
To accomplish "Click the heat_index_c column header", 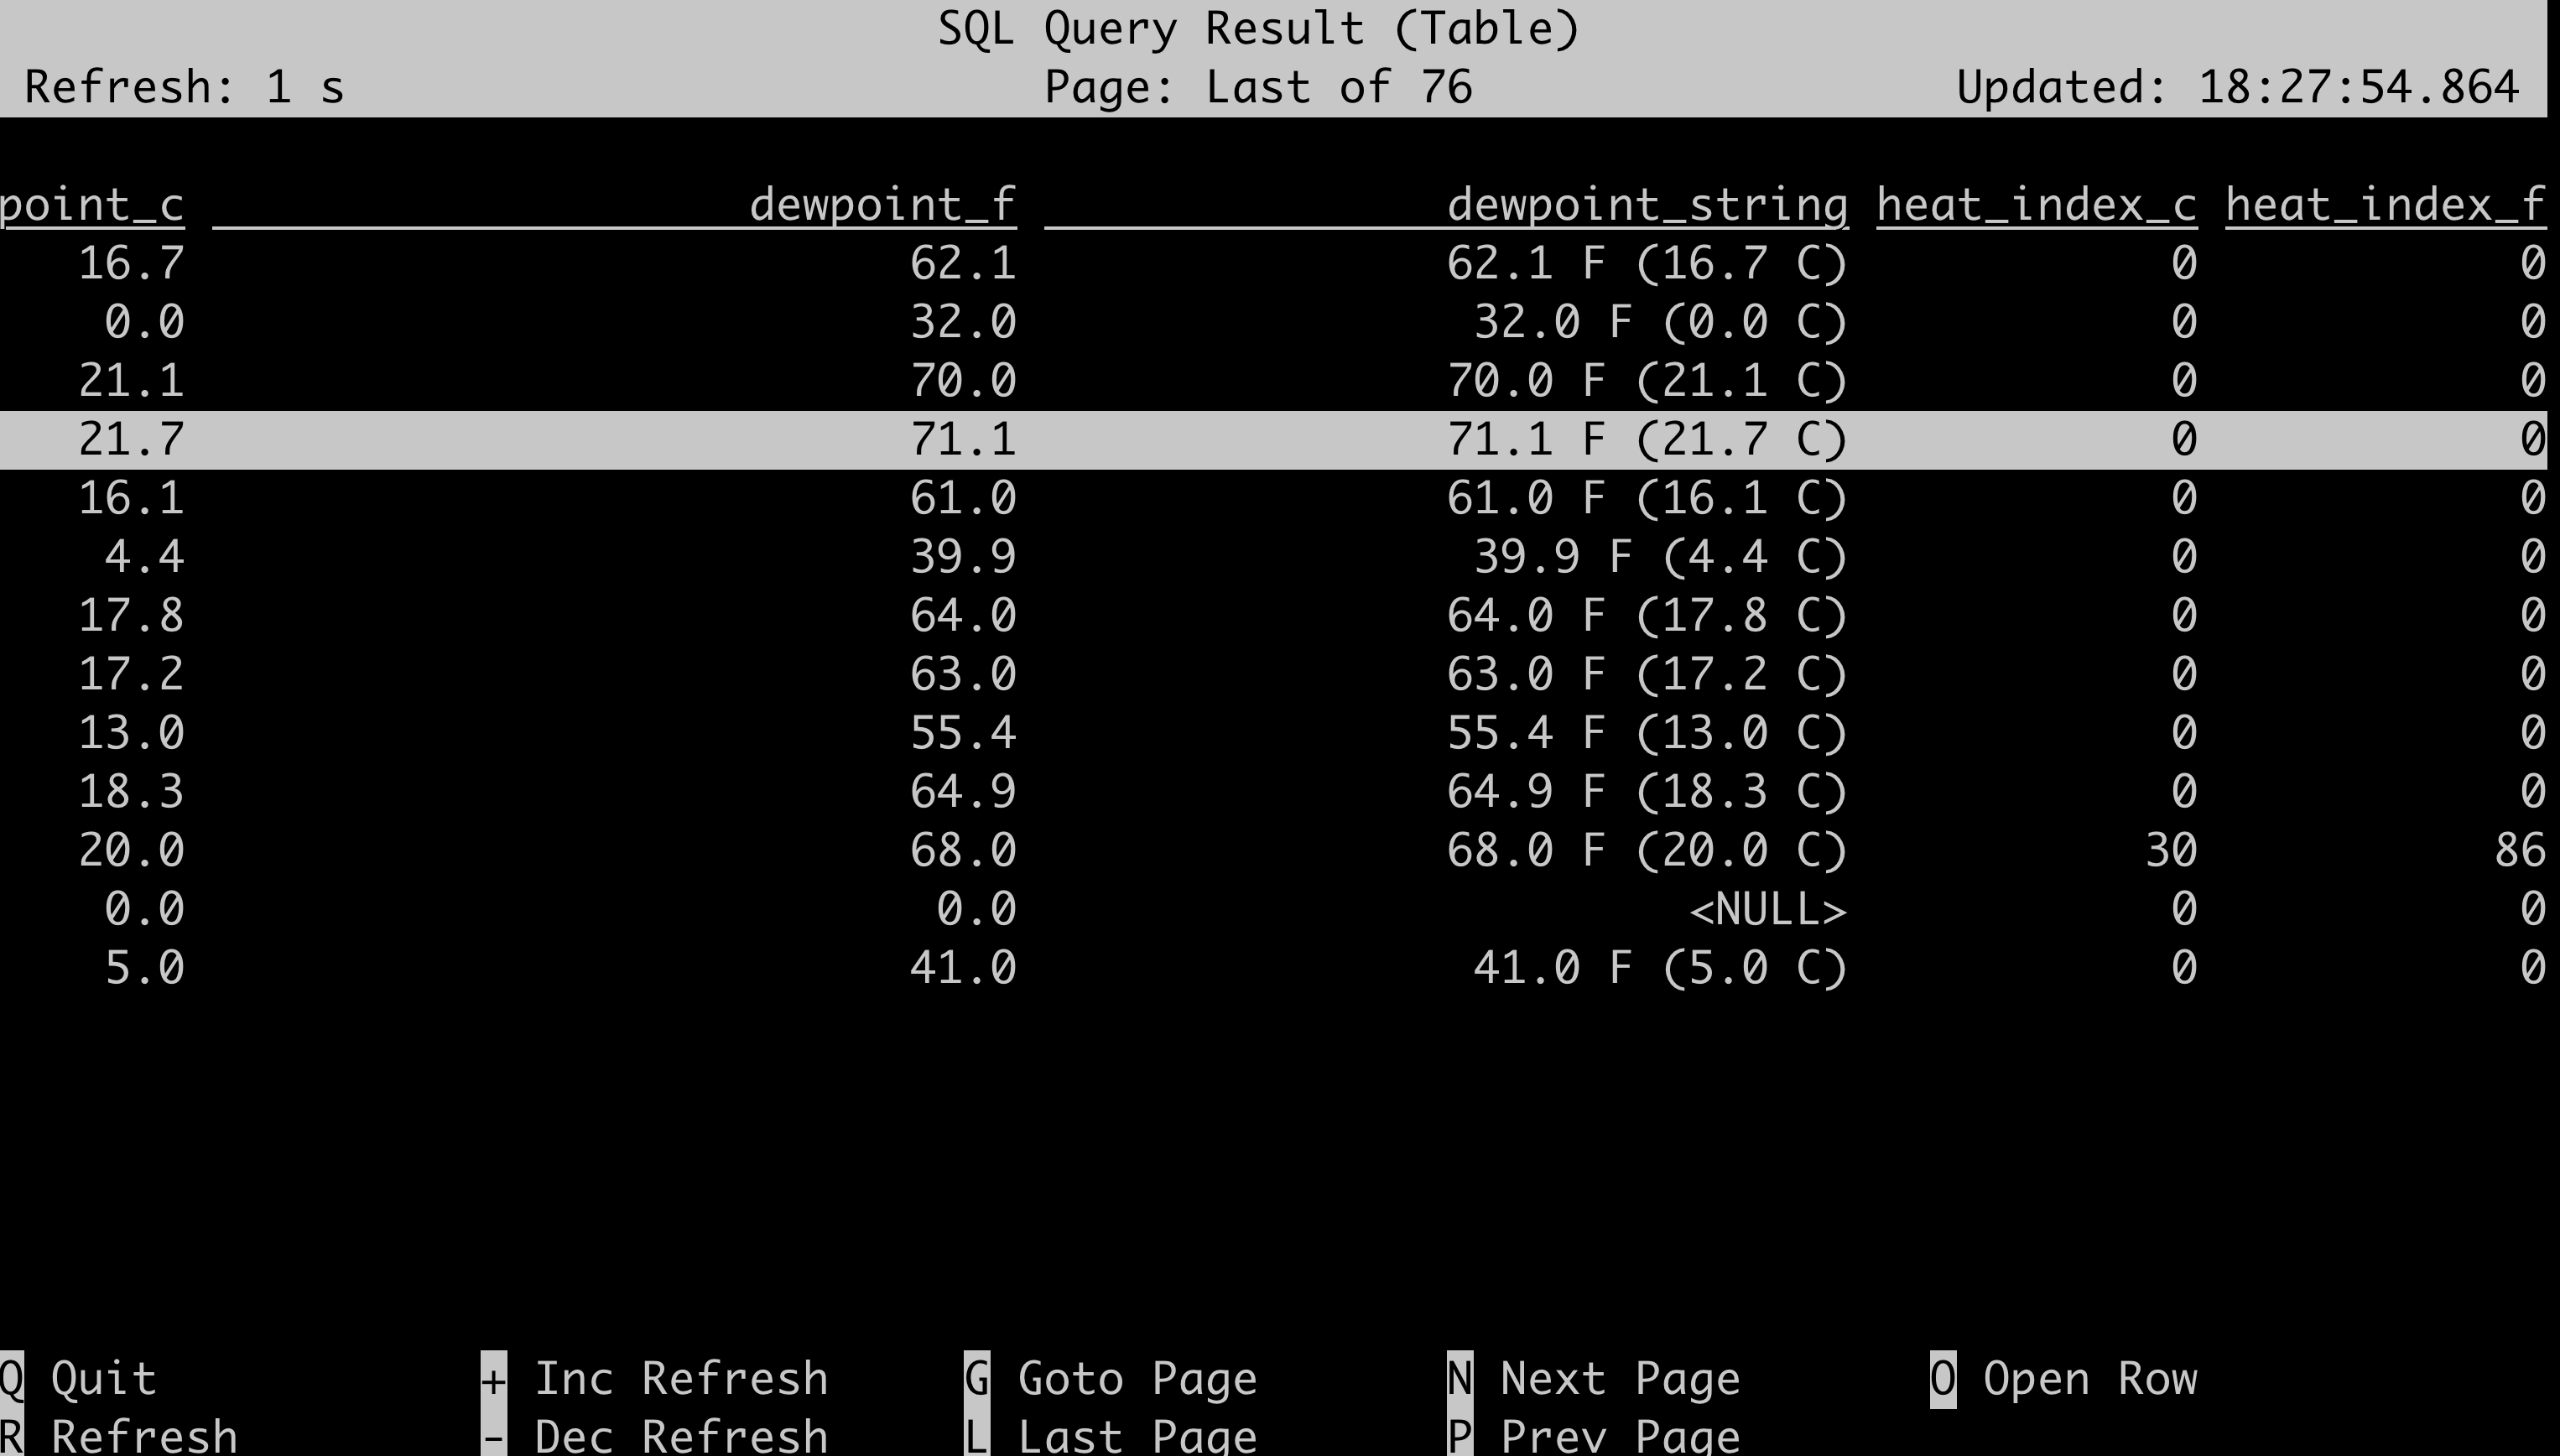I will pyautogui.click(x=2036, y=205).
